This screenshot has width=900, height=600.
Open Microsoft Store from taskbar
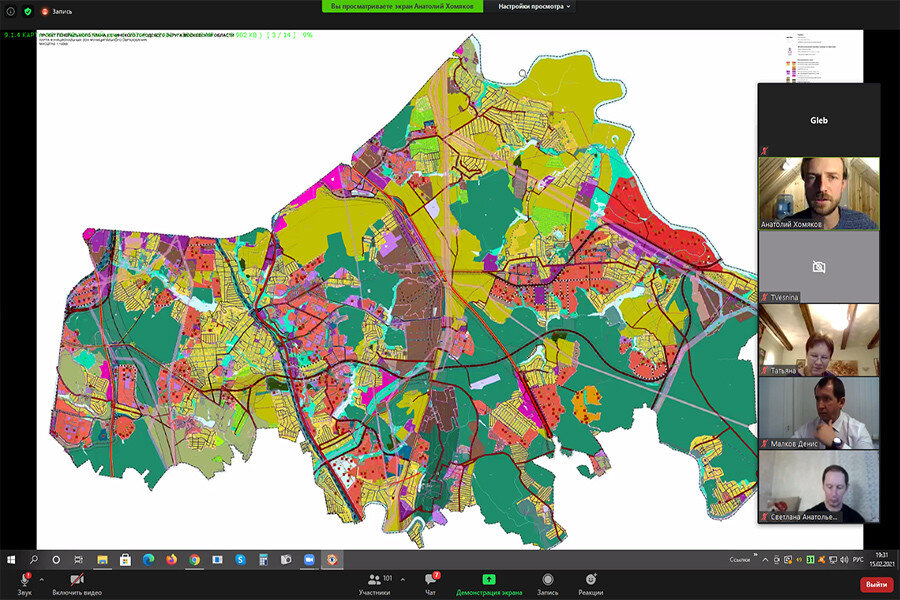125,559
